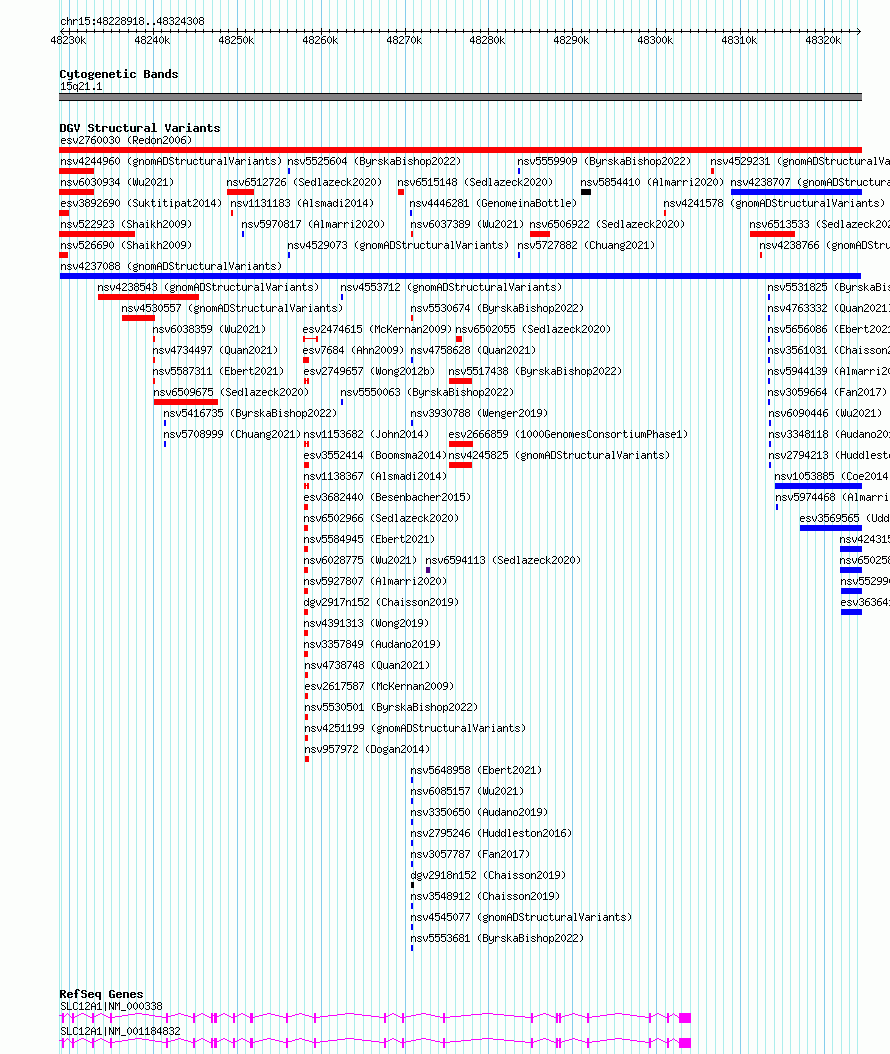Screen dimensions: 890x1054
Task: Open nsv4238543 gnomAD variant label
Action: pos(208,287)
